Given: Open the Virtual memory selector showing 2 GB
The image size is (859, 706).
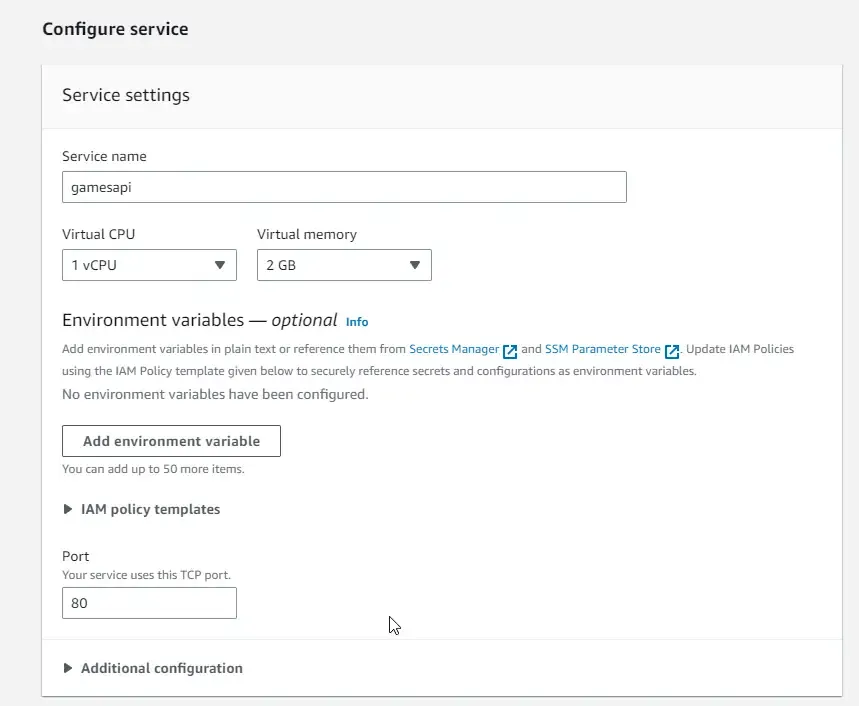Looking at the screenshot, I should coord(343,265).
